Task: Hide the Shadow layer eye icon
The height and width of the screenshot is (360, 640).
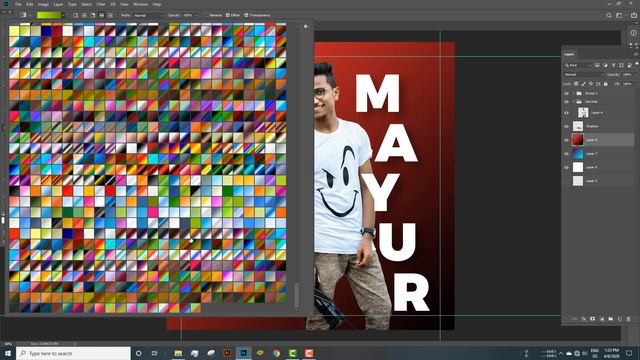Action: [x=566, y=127]
